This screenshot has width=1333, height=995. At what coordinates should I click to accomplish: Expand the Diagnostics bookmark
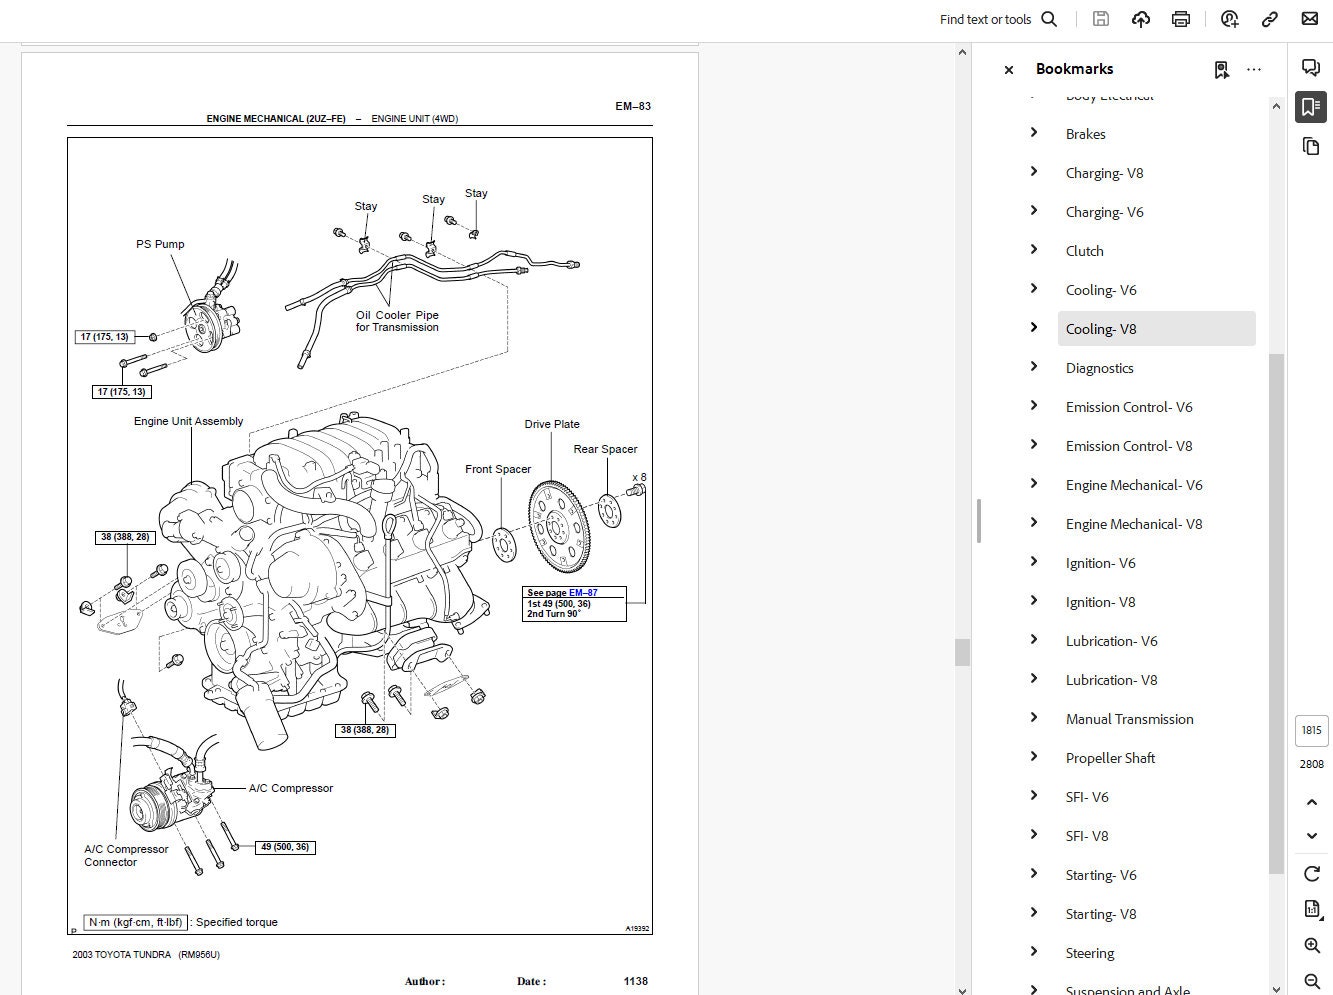[x=1034, y=367]
